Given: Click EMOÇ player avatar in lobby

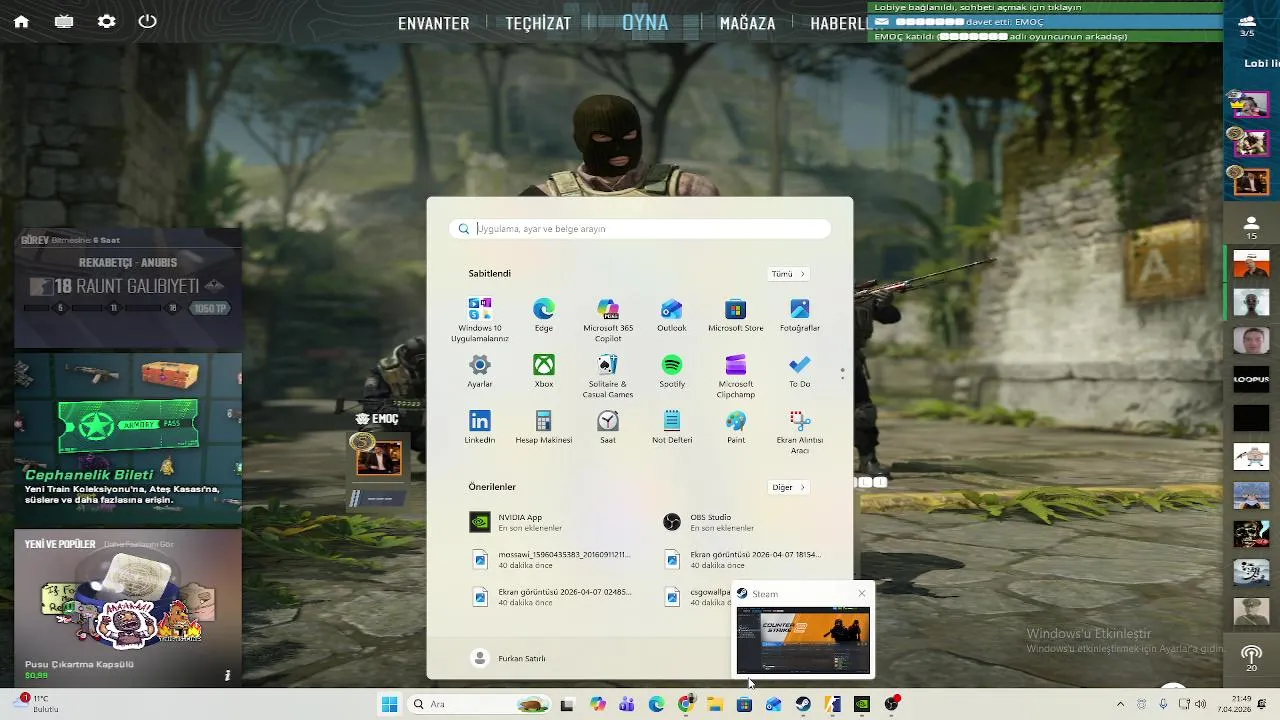Looking at the screenshot, I should [379, 458].
